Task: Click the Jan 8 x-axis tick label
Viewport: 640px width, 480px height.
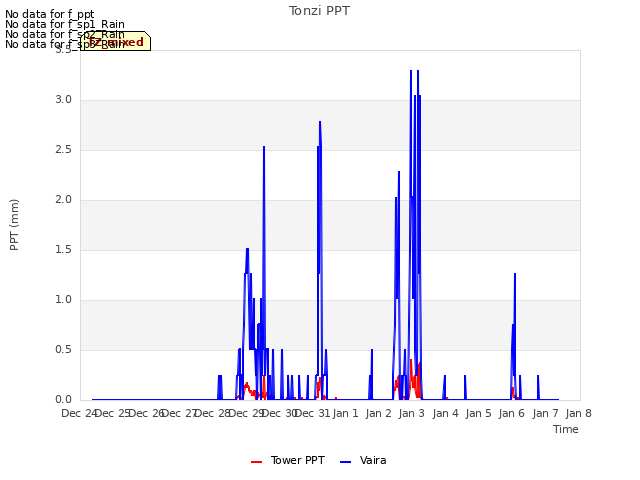Action: pos(578,413)
